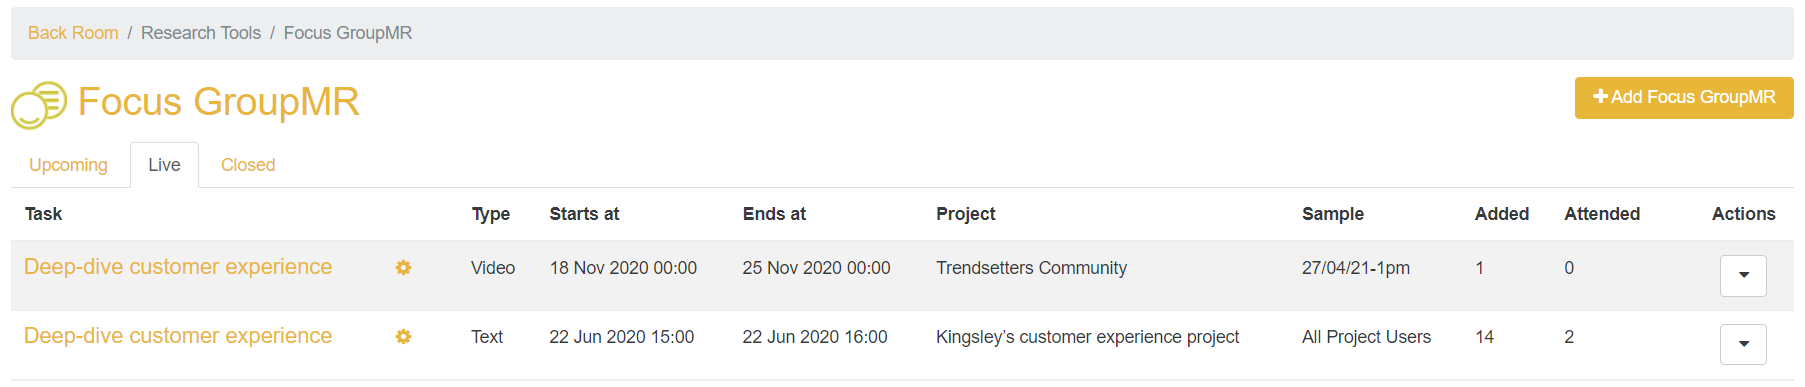1805x387 pixels.
Task: Click the Focus GroupMR page heading
Action: [x=219, y=102]
